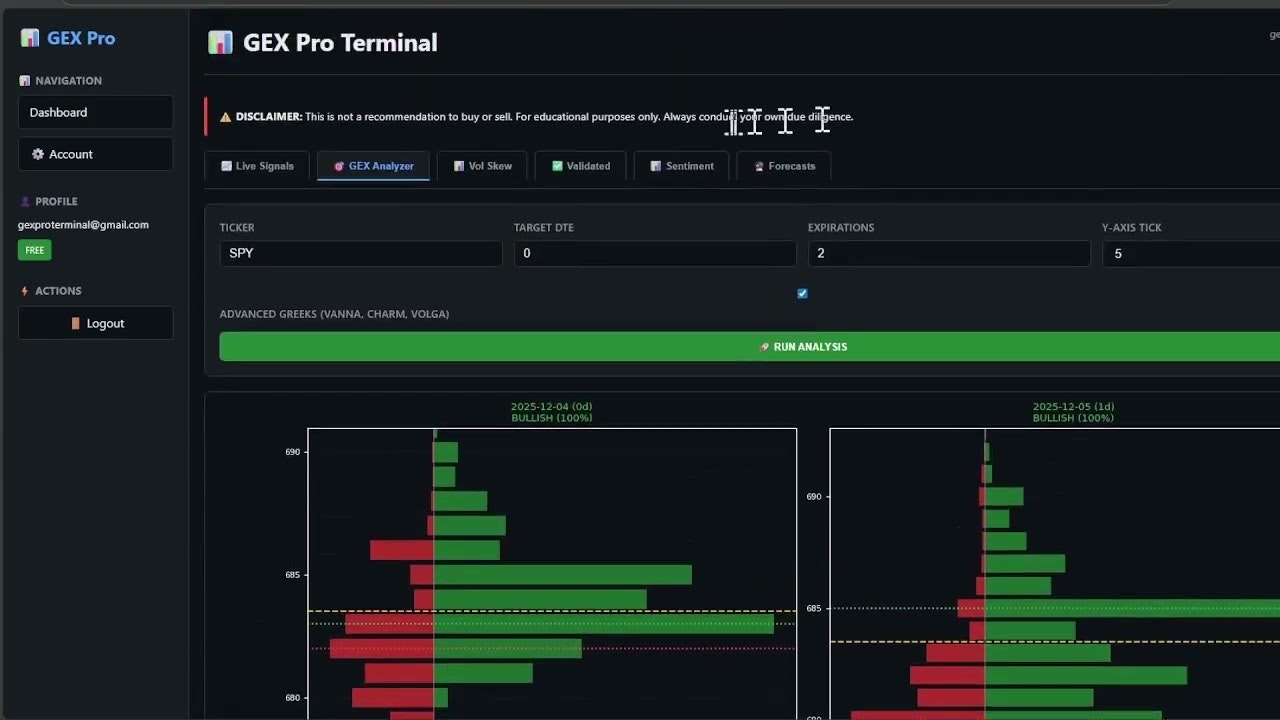Switch to the Vol Skew tab
The width and height of the screenshot is (1280, 720).
point(482,166)
